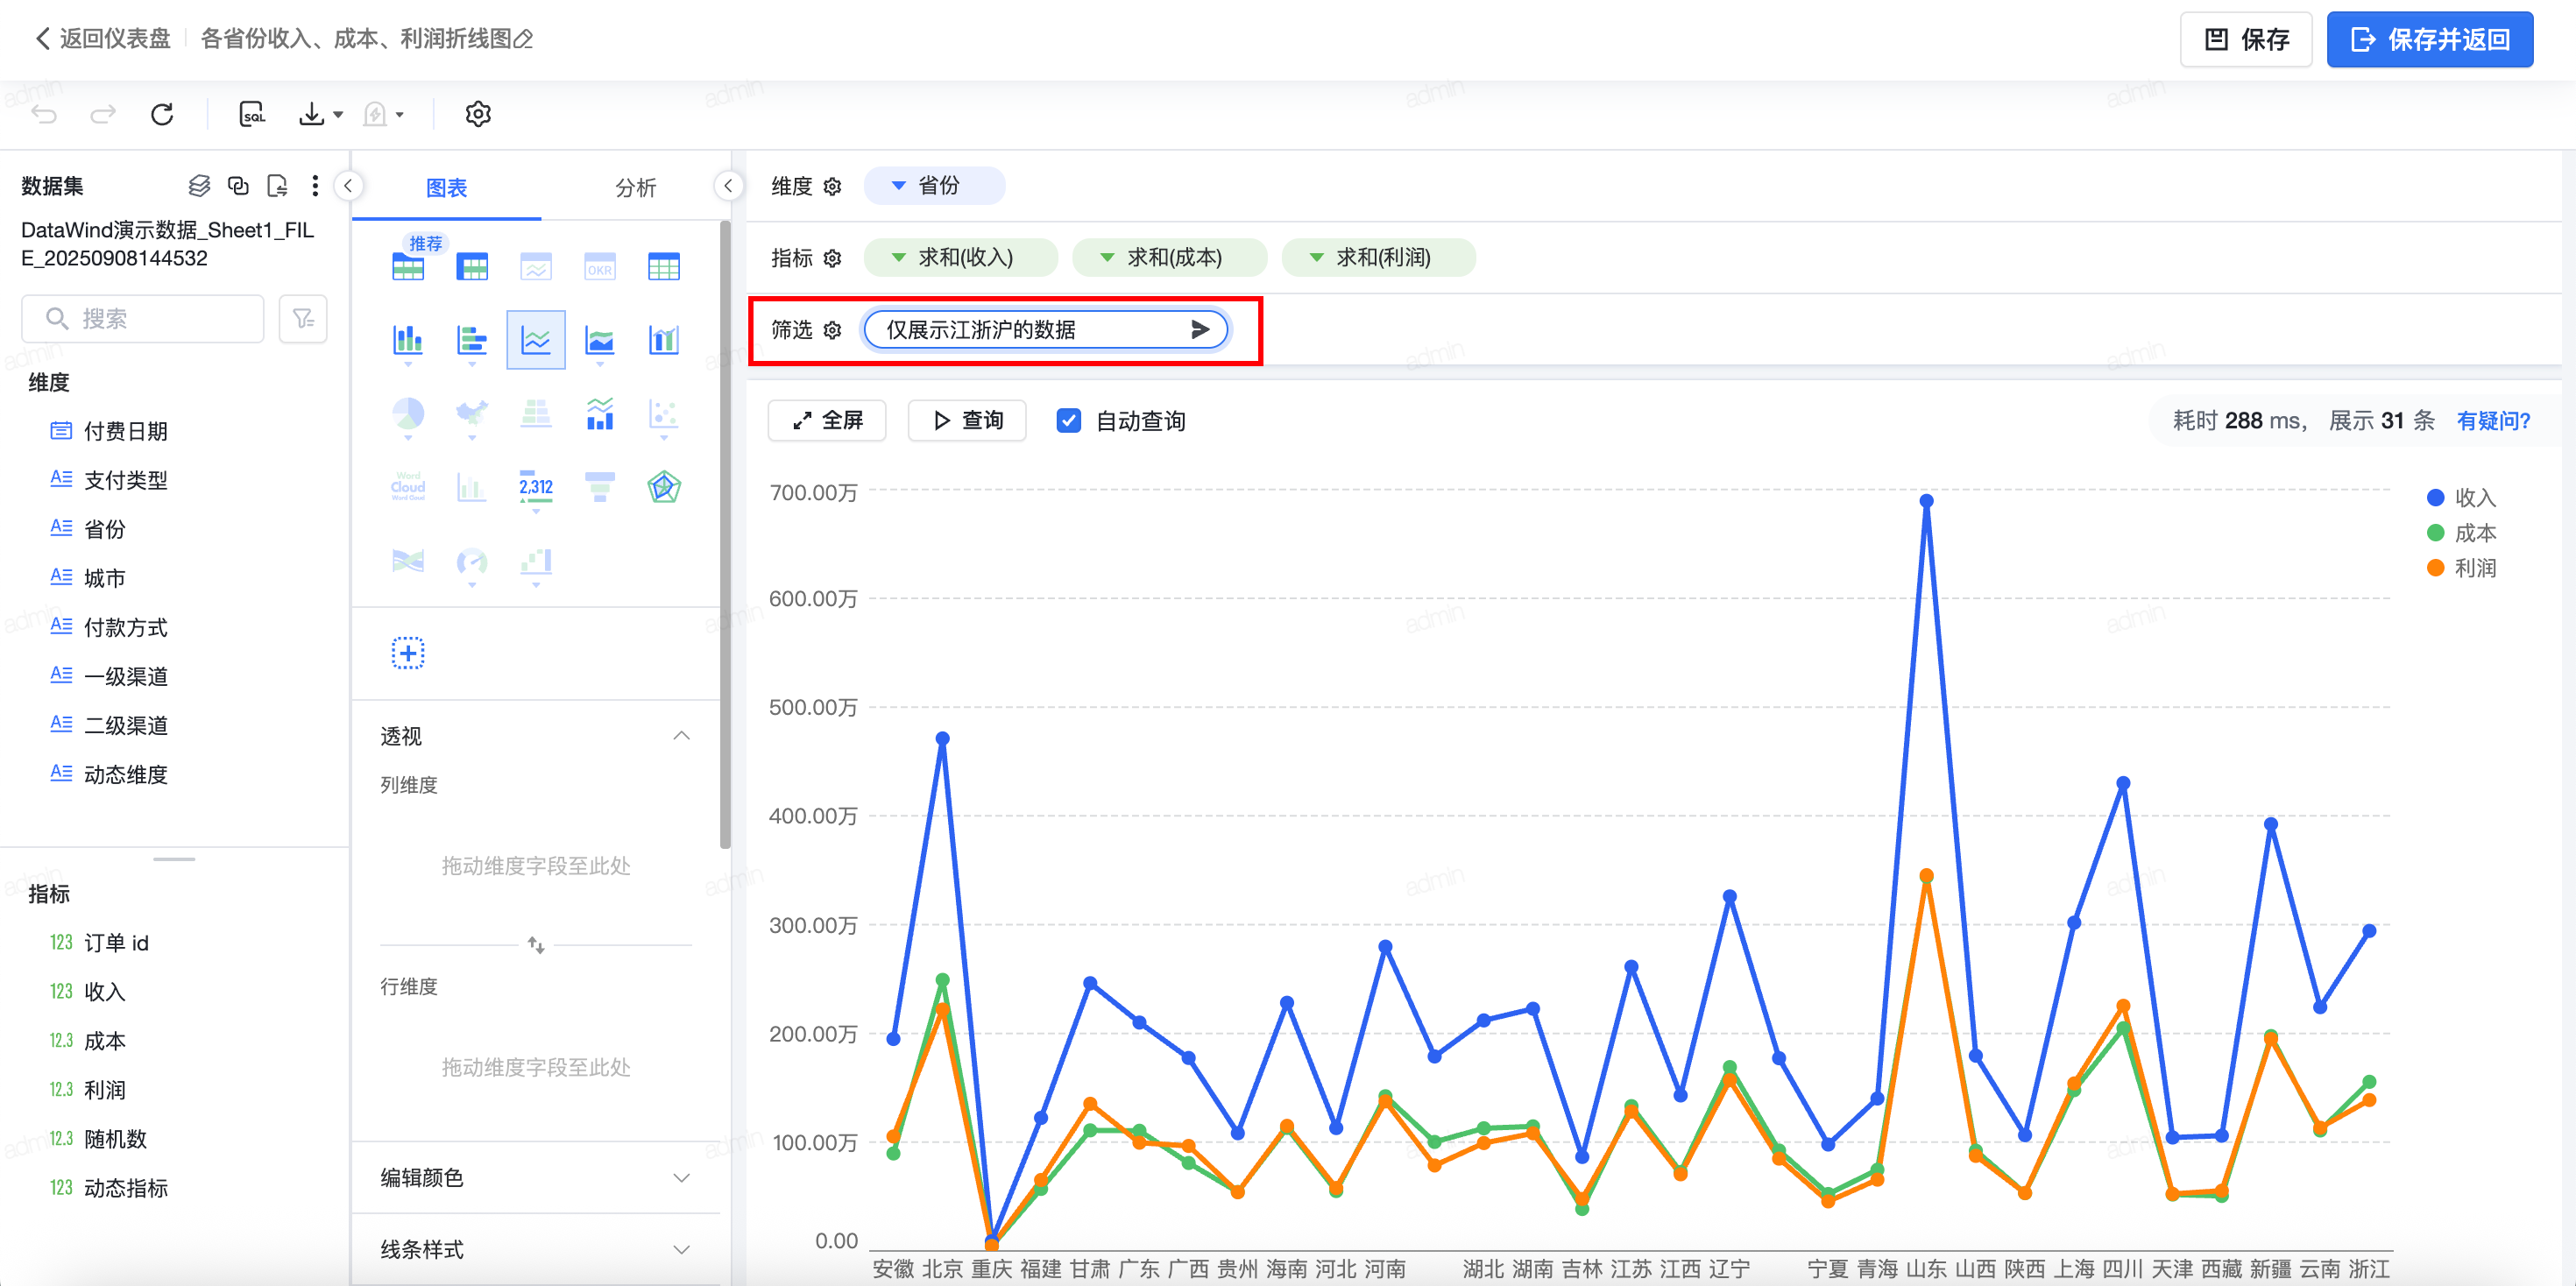Uncheck the 自动查询 checkbox

click(x=1068, y=421)
